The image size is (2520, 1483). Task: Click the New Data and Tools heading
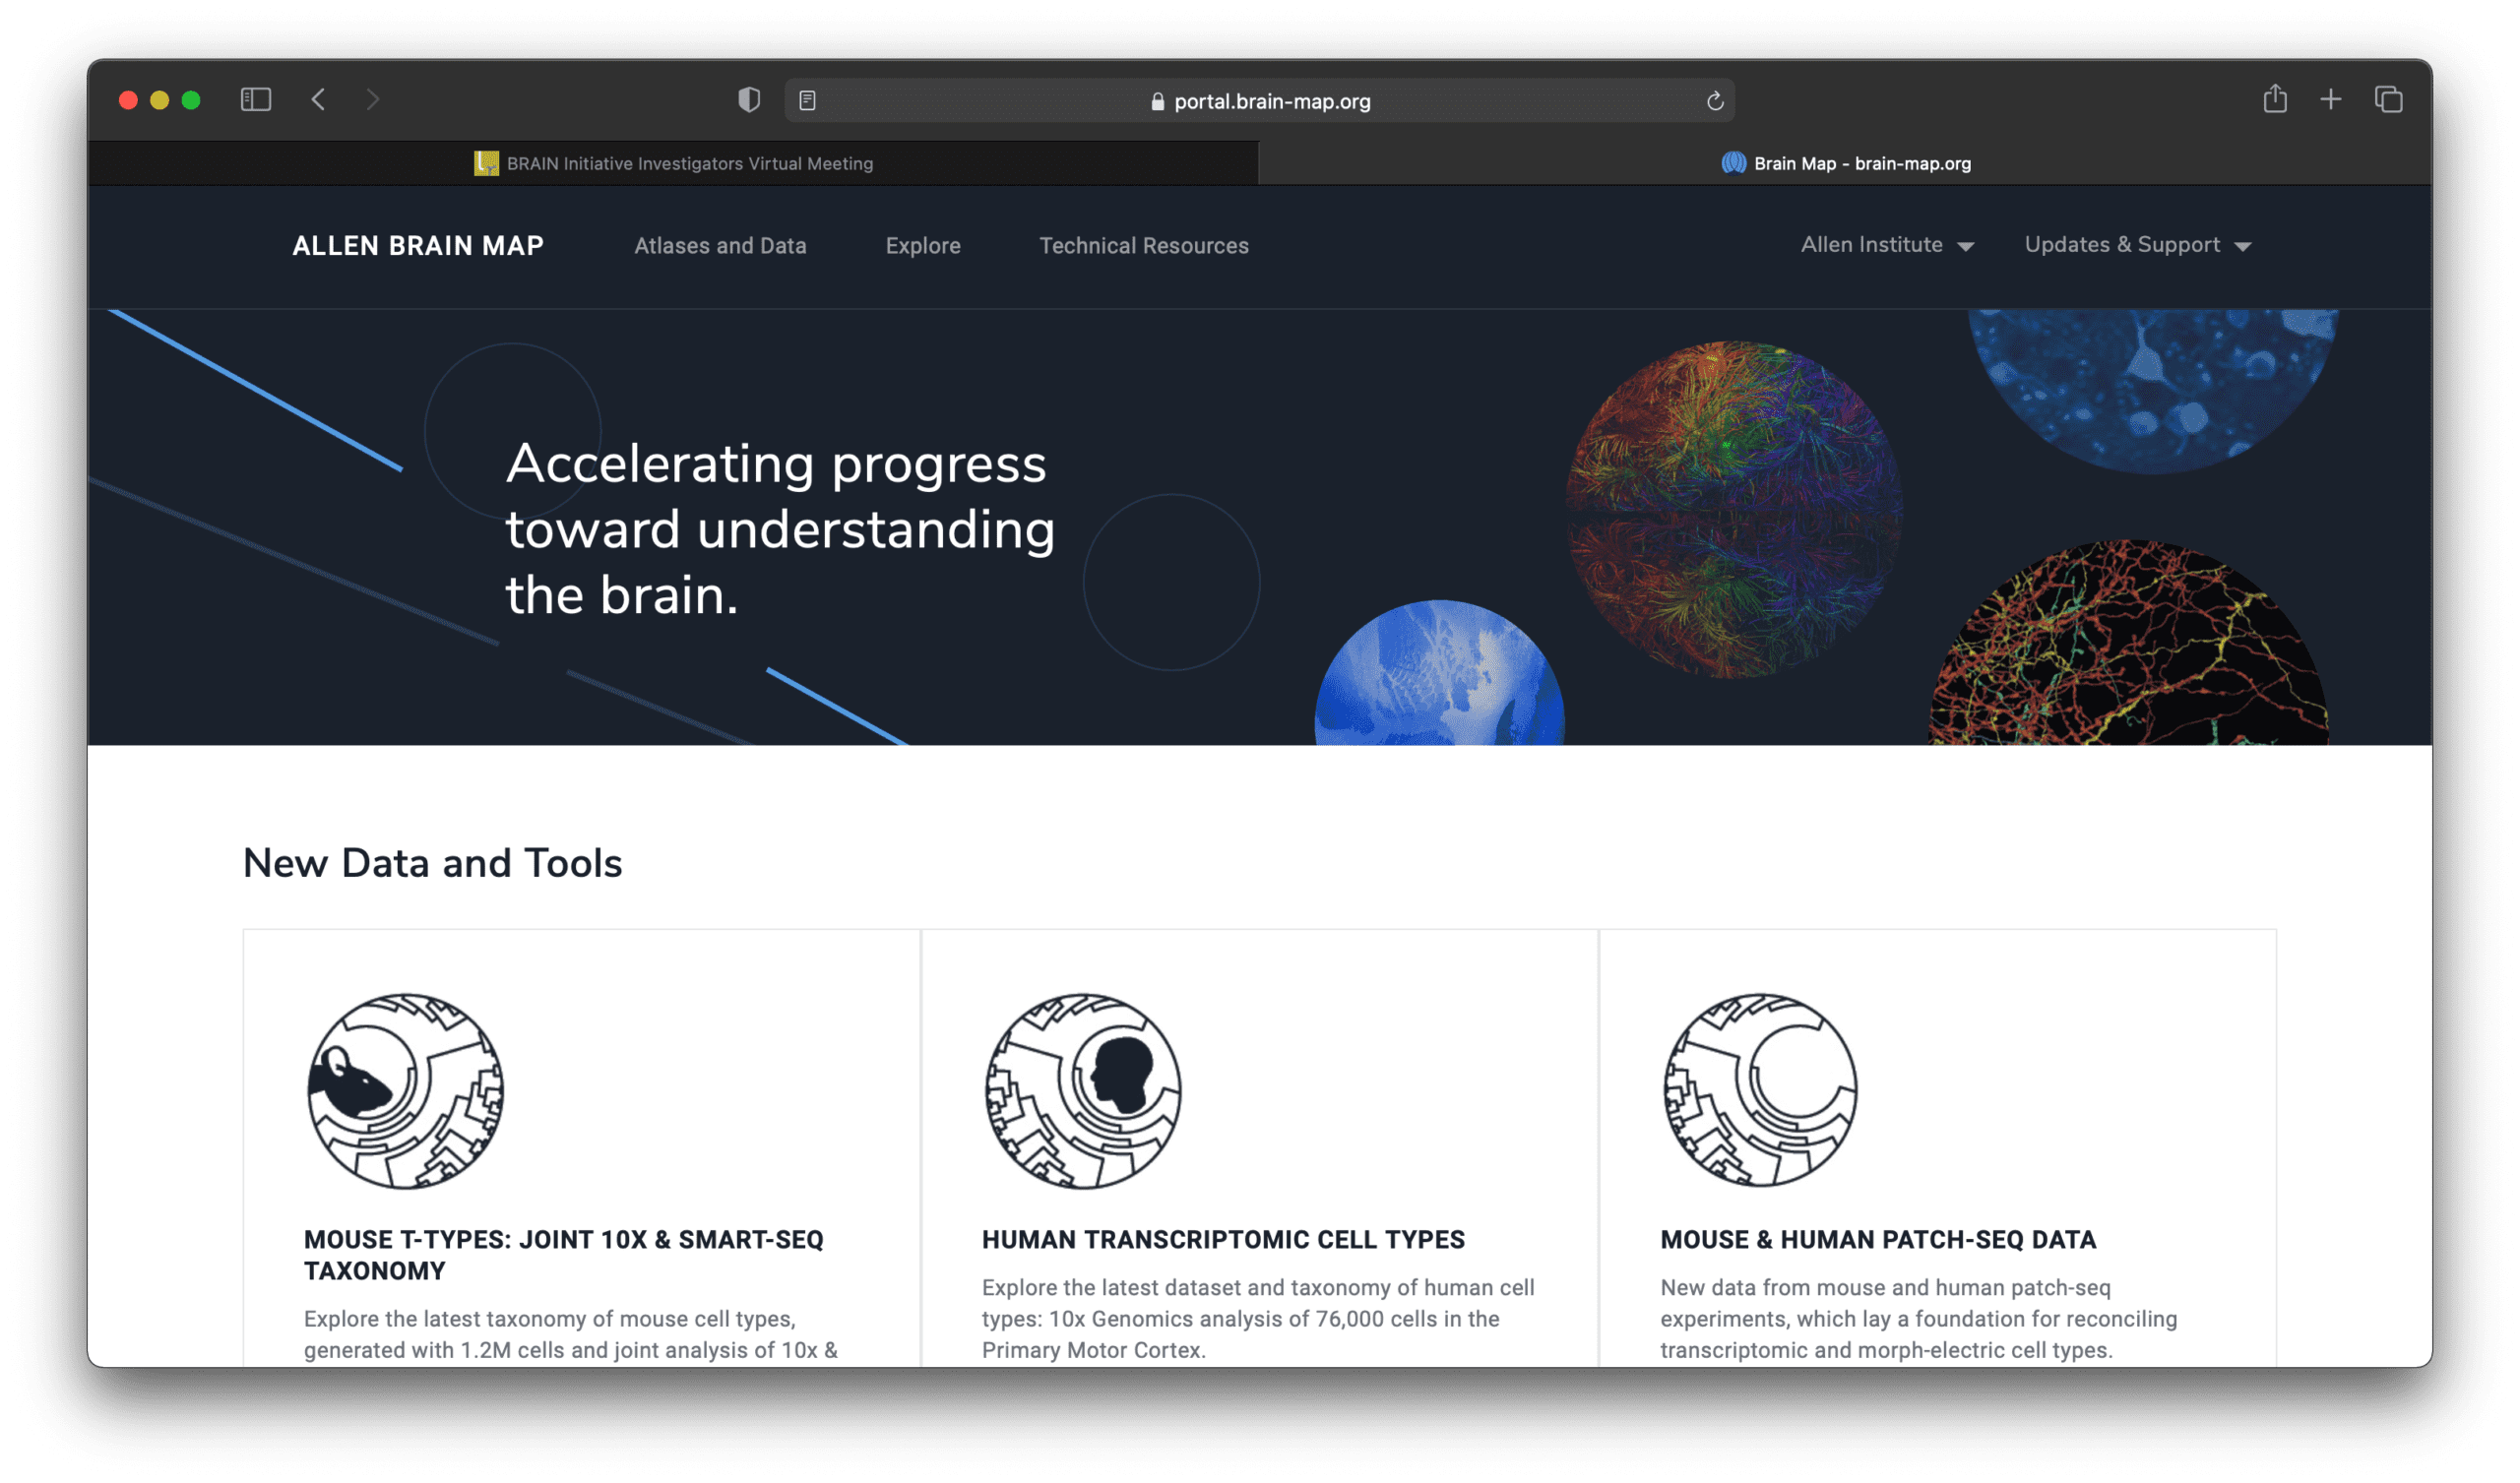click(433, 863)
